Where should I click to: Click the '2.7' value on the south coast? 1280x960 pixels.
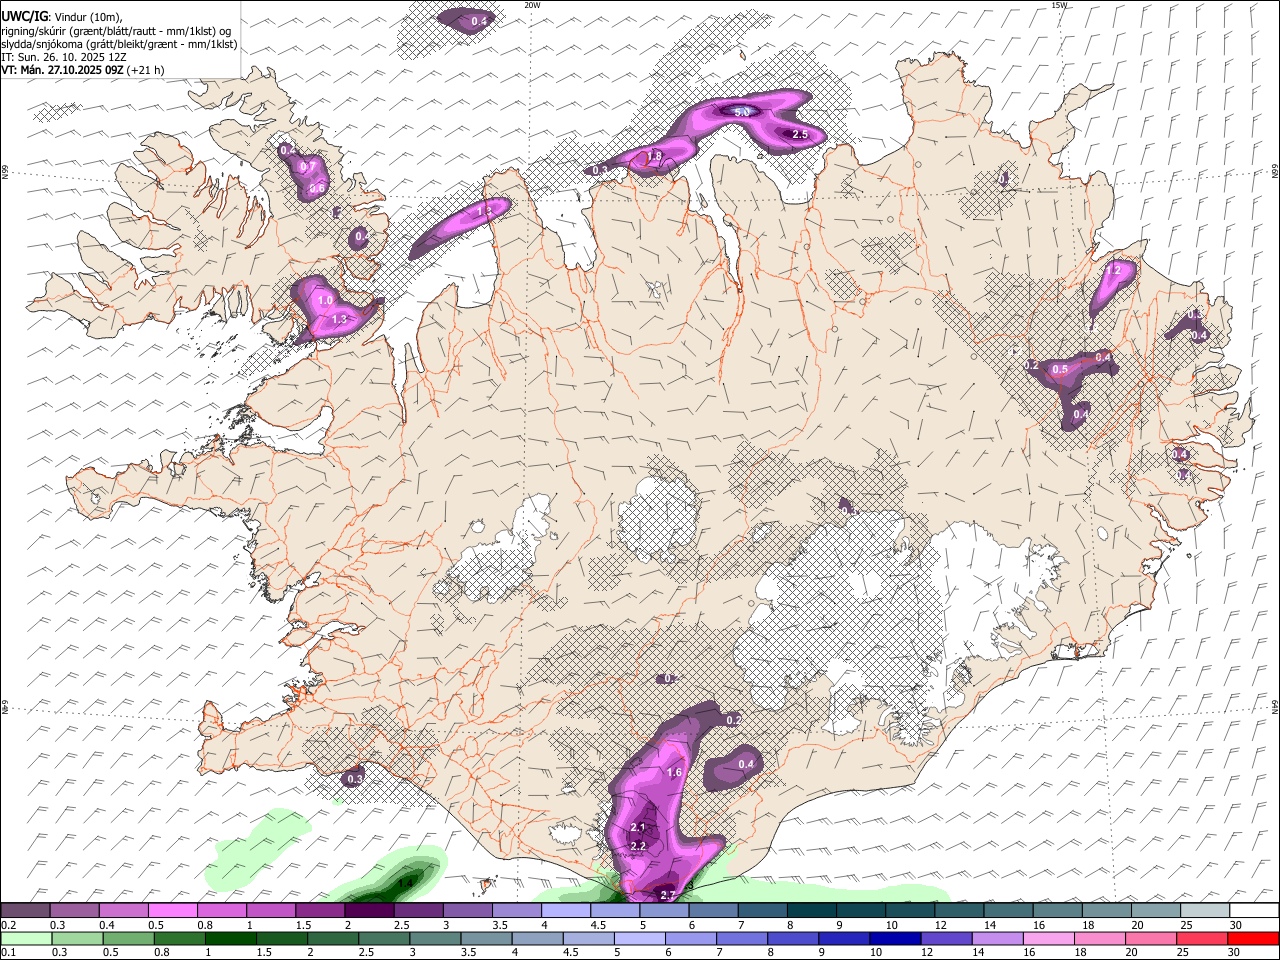(669, 894)
